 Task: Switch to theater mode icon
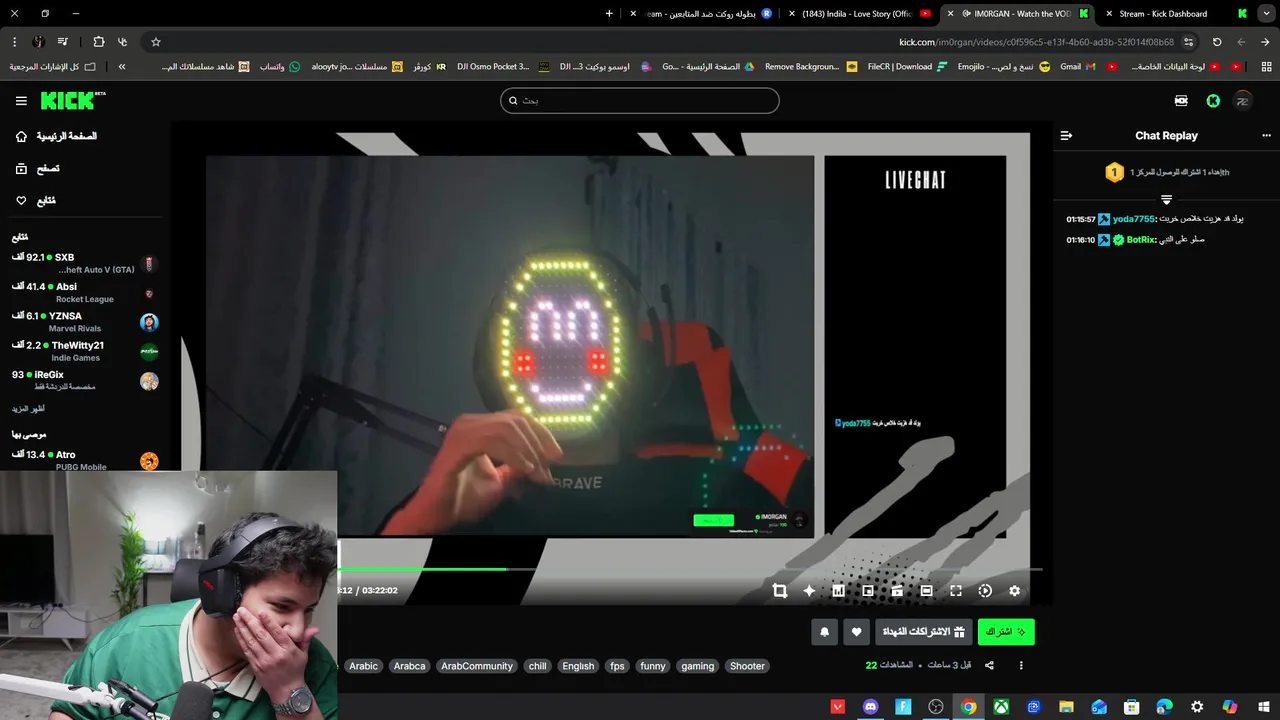tap(926, 591)
